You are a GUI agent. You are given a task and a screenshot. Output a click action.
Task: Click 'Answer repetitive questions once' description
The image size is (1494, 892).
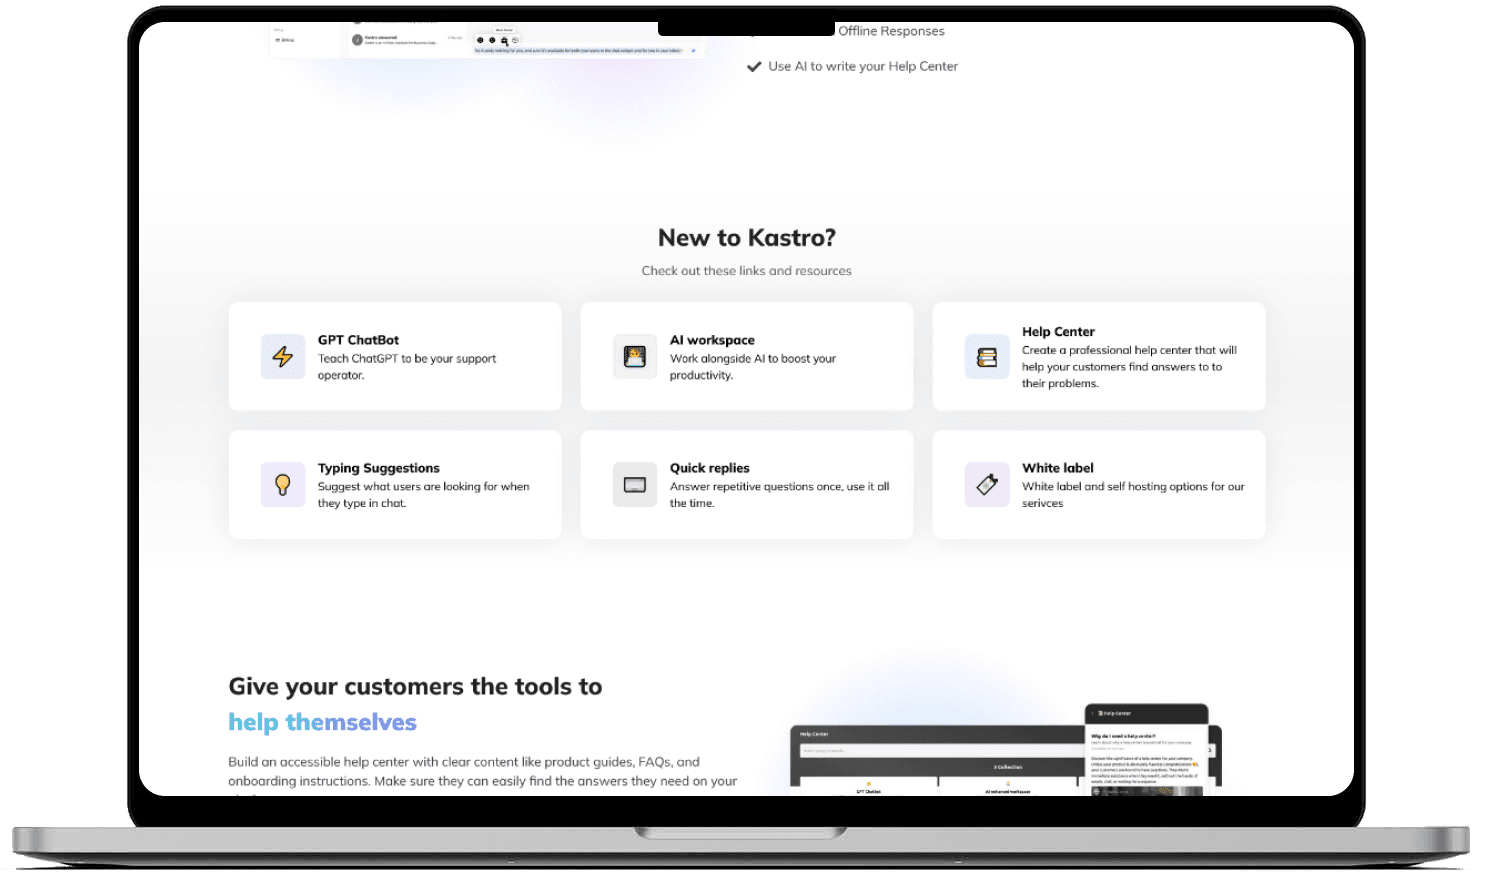coord(780,495)
